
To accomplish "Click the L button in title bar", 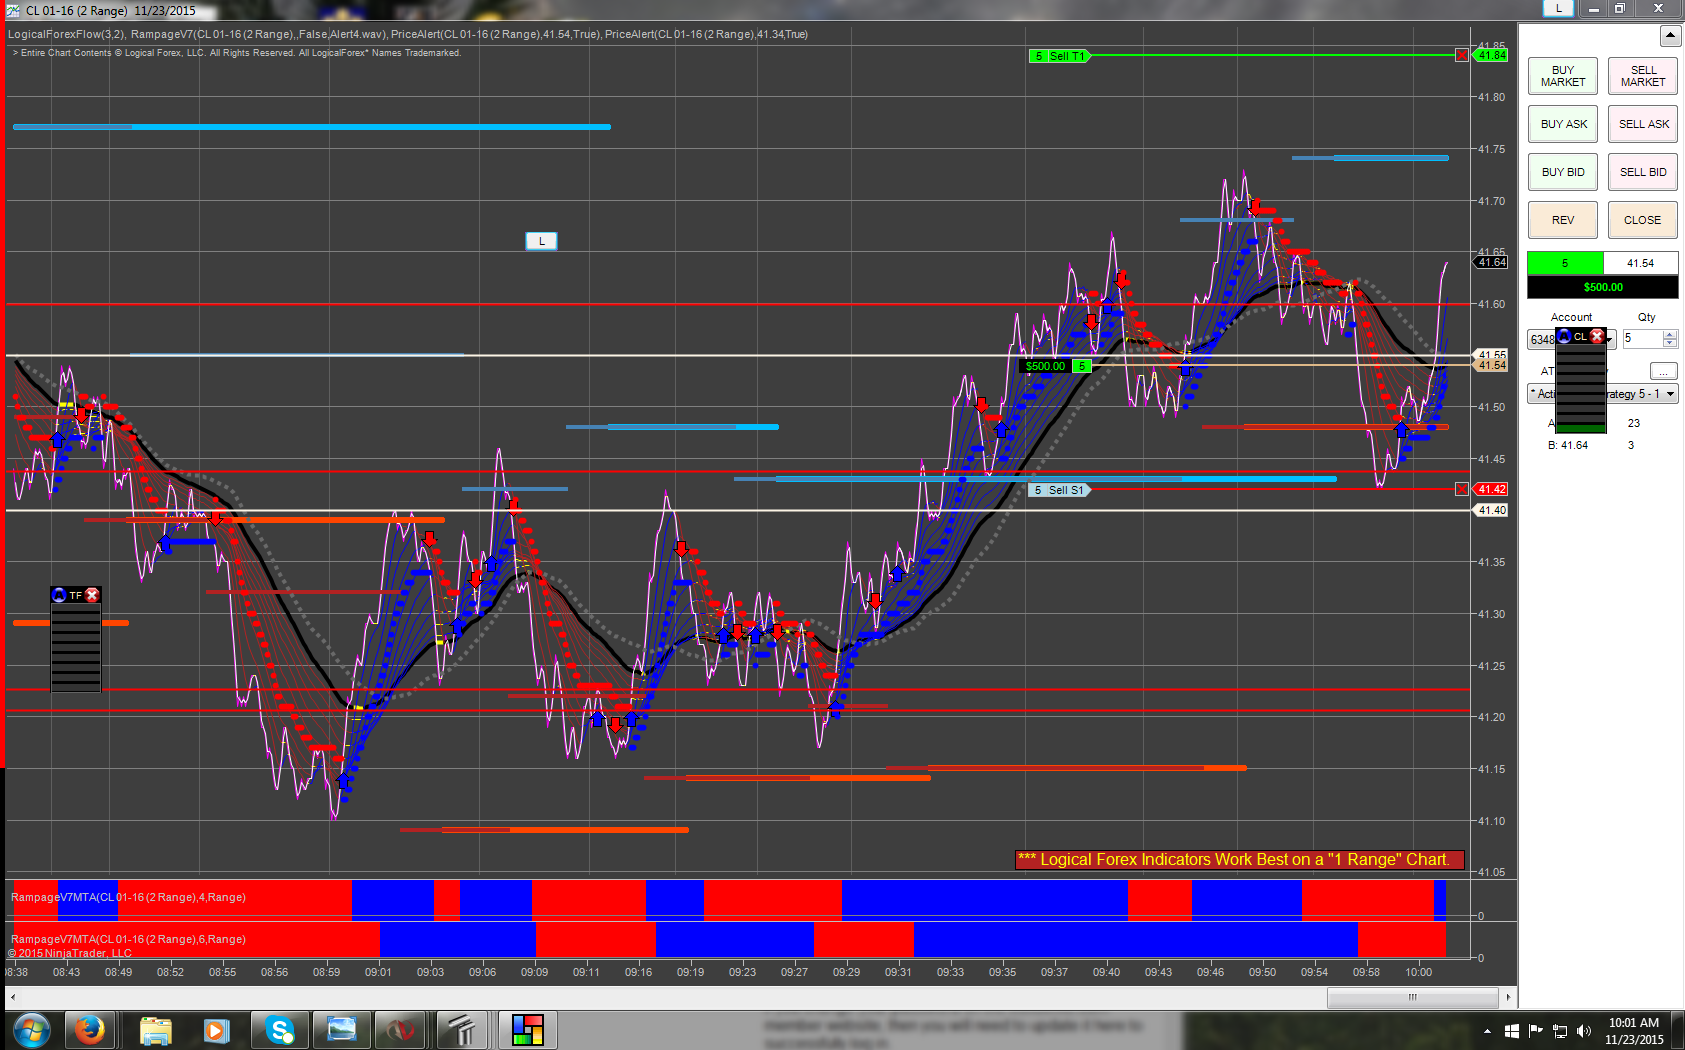I will (x=1558, y=8).
